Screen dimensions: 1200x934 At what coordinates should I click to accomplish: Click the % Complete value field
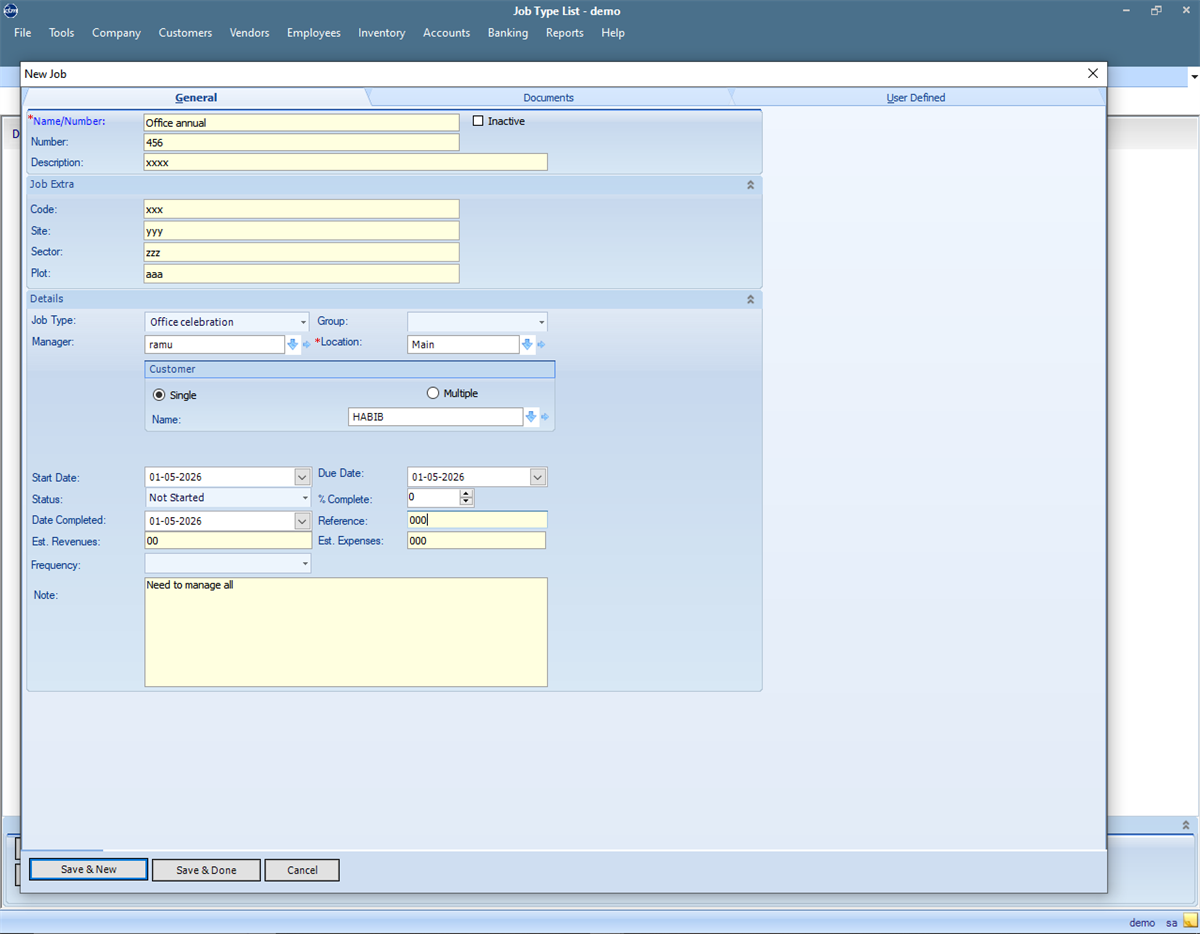(434, 497)
